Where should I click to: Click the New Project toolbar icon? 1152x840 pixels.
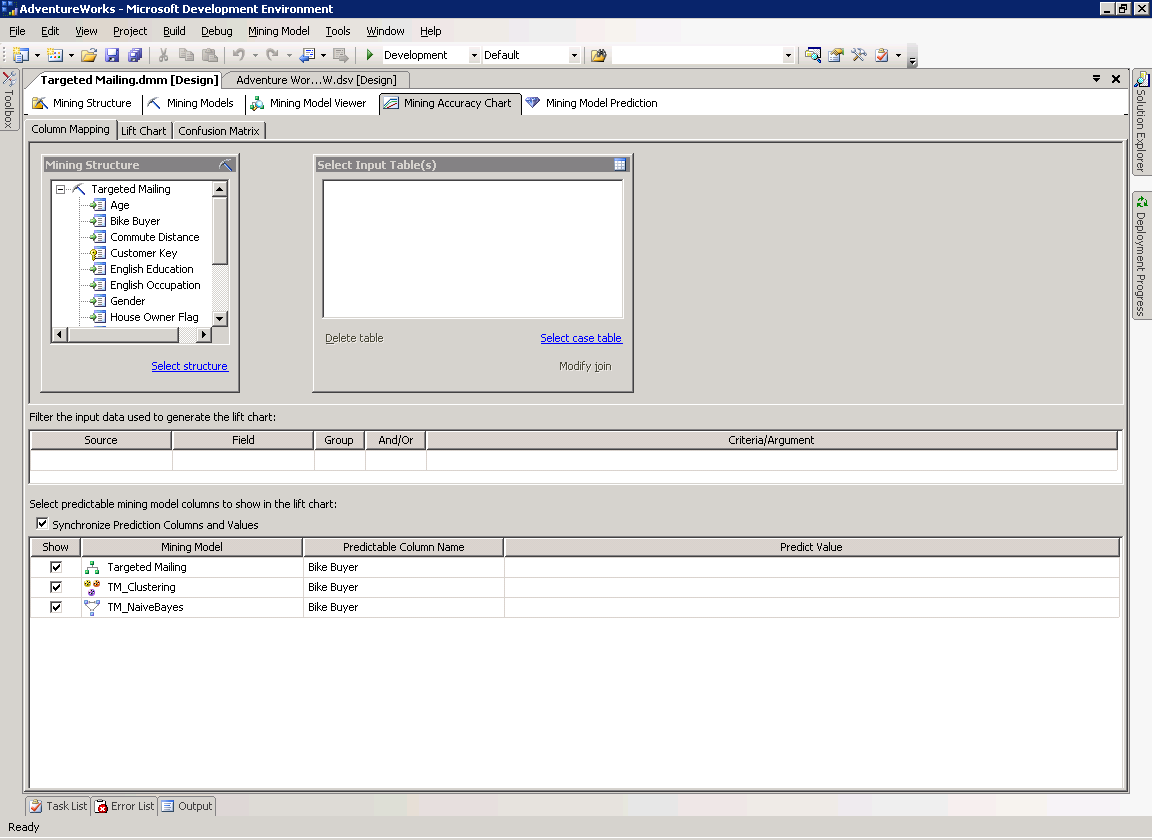pyautogui.click(x=21, y=55)
